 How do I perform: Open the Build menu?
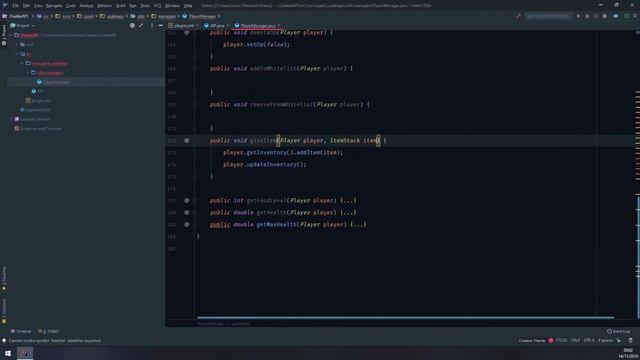click(121, 6)
